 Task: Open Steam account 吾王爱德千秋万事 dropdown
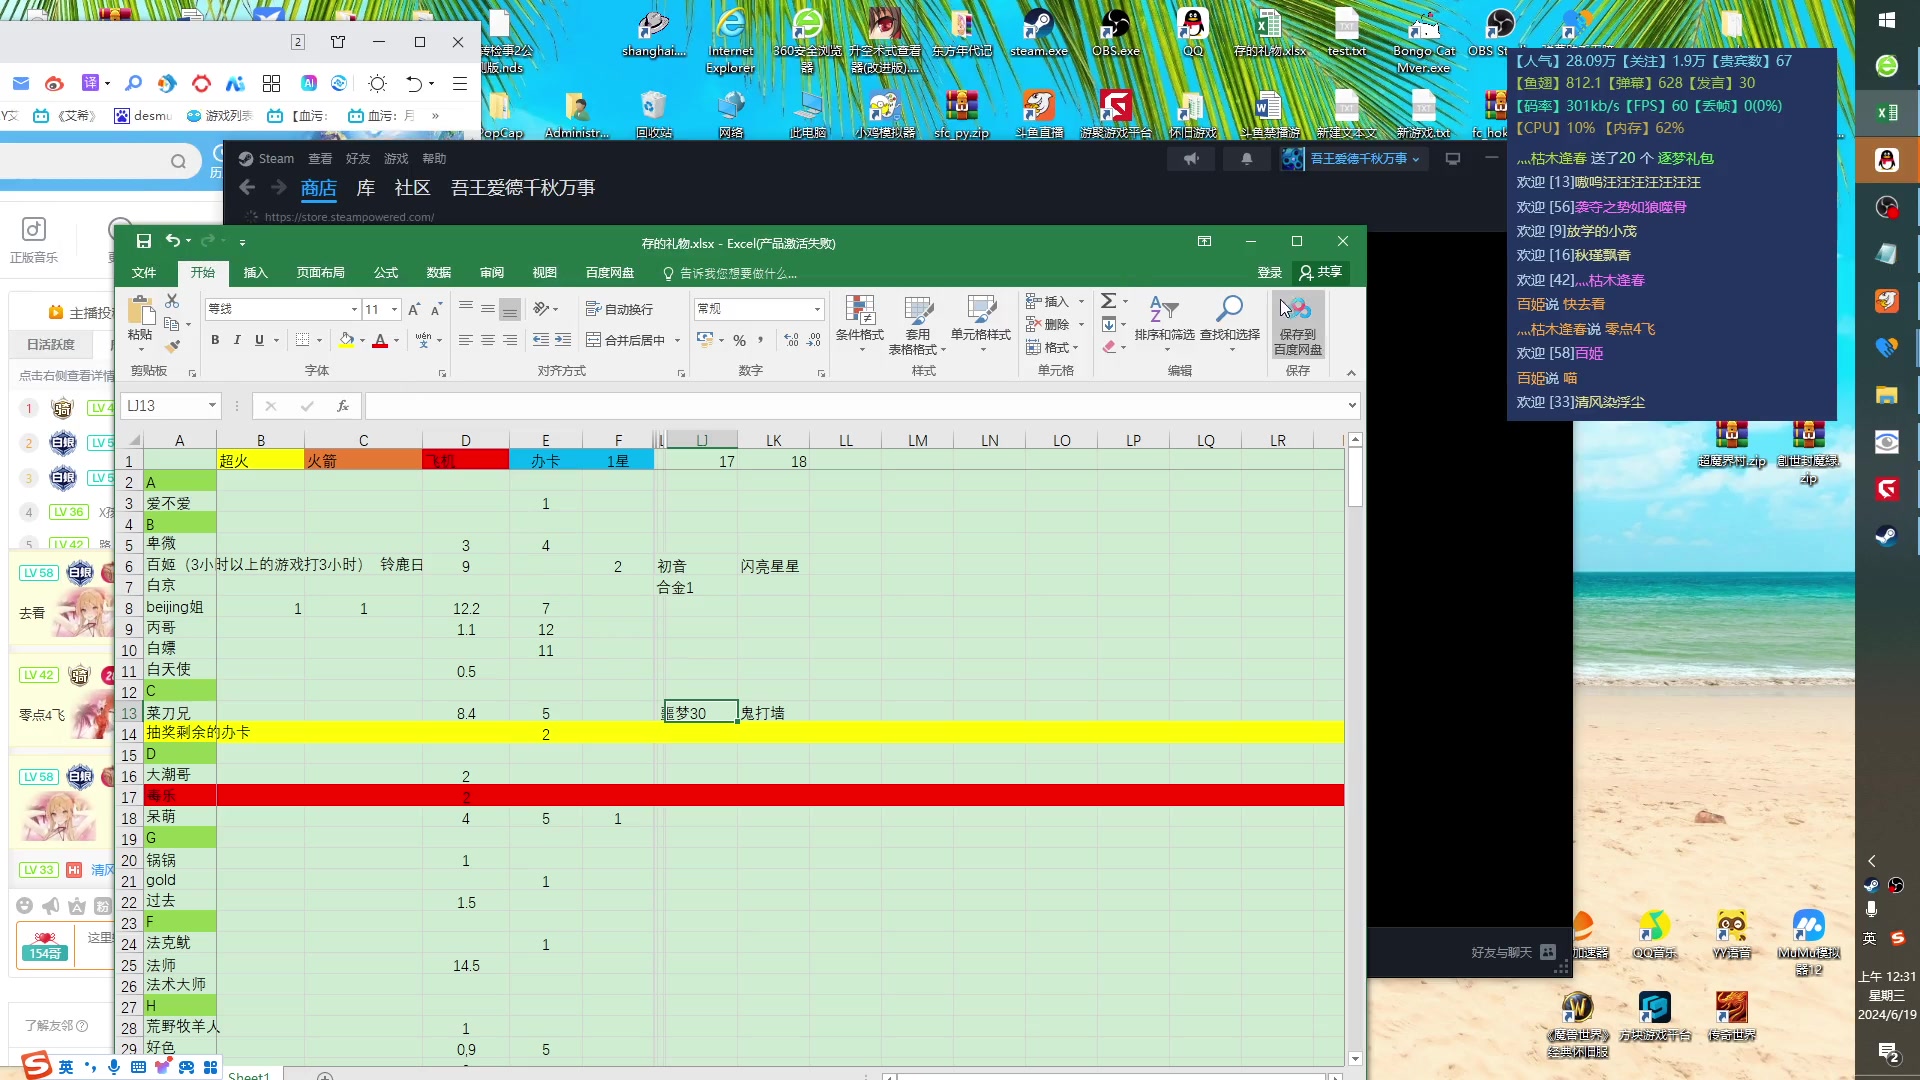click(1364, 159)
